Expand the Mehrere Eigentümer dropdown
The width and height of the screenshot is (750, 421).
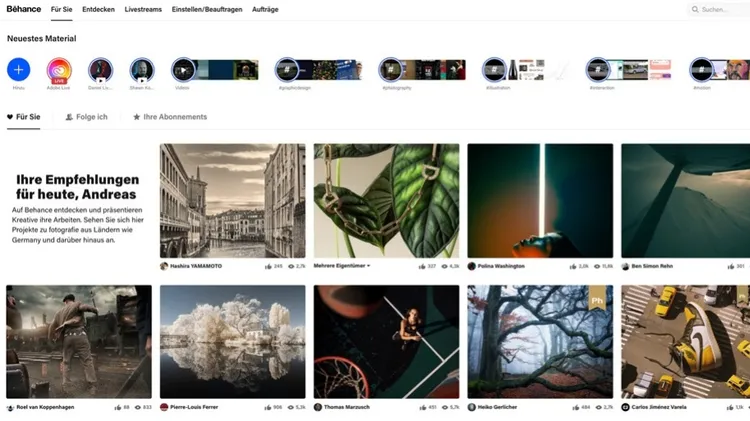coord(342,266)
